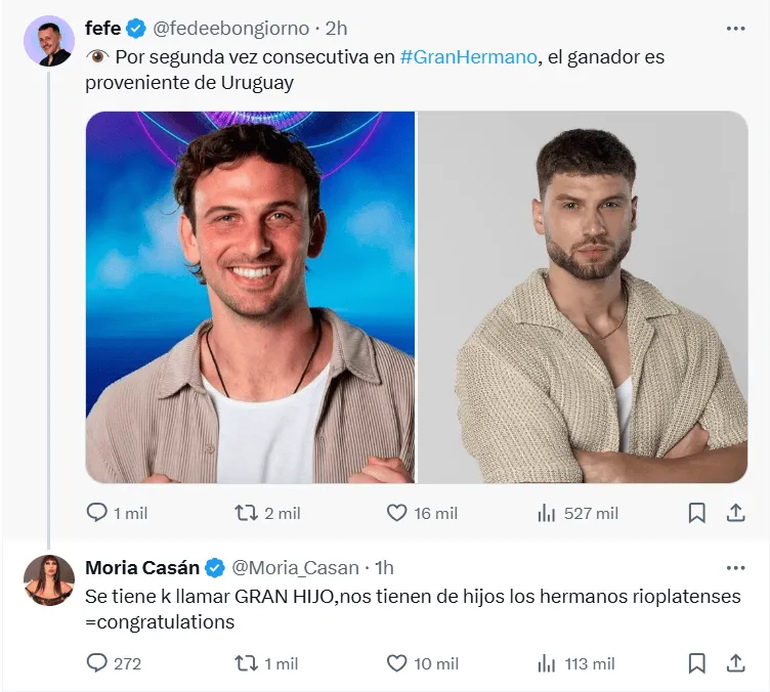The height and width of the screenshot is (692, 770).
Task: Open the #GranHermano hashtag
Action: point(467,57)
